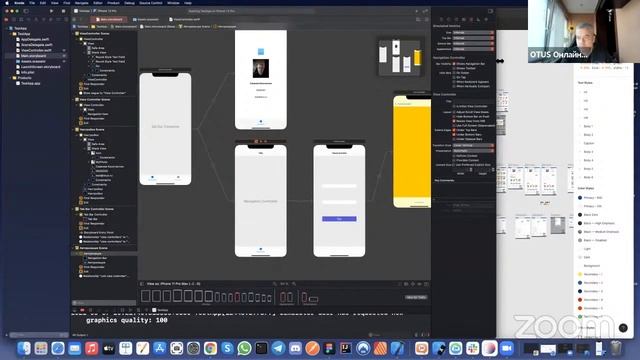This screenshot has height=360, width=640.
Task: Click the Stop button in Xcode toolbar
Action: [x=63, y=11]
